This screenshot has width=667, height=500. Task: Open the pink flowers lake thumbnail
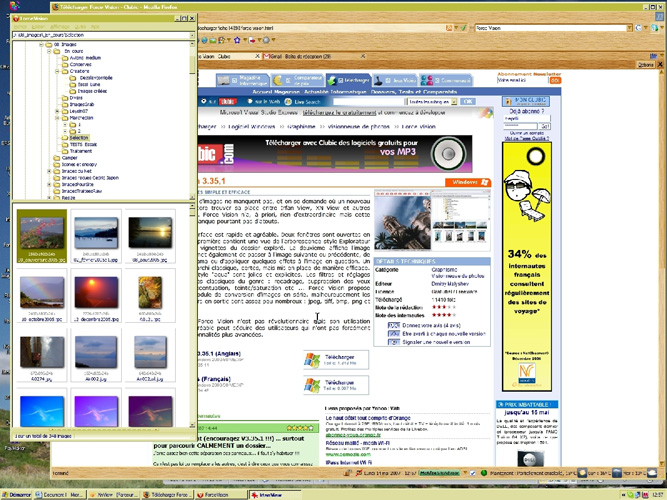(42, 236)
